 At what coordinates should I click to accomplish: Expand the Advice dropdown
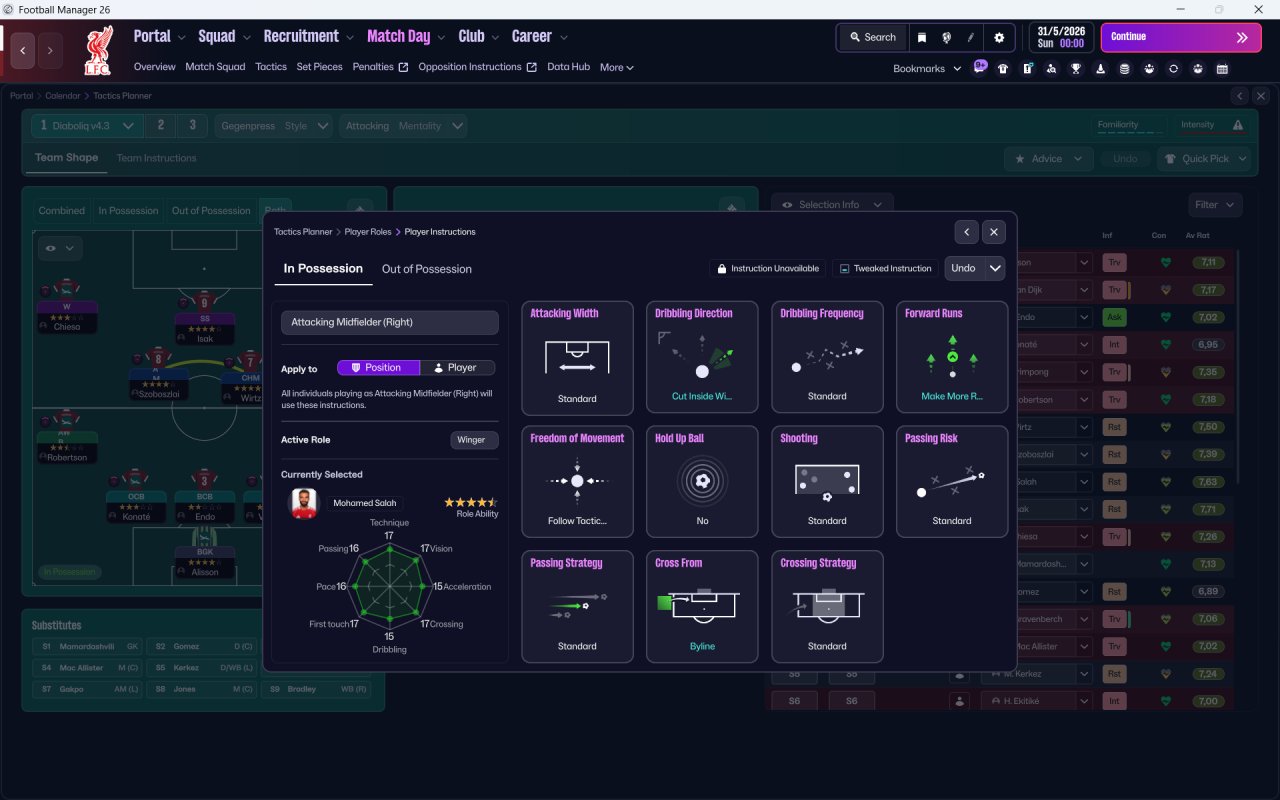click(1048, 159)
